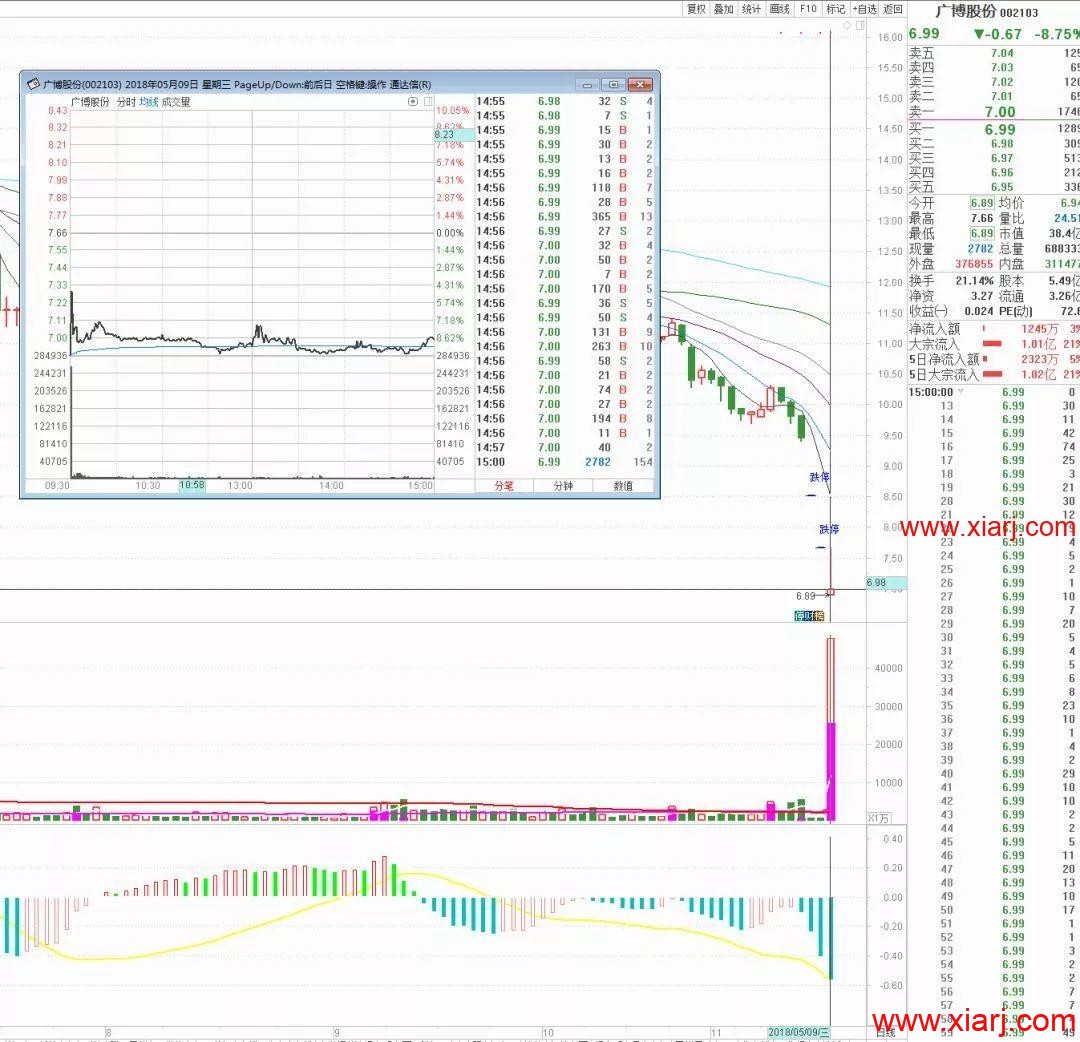Open F10 company information
The image size is (1080, 1042).
click(x=808, y=9)
